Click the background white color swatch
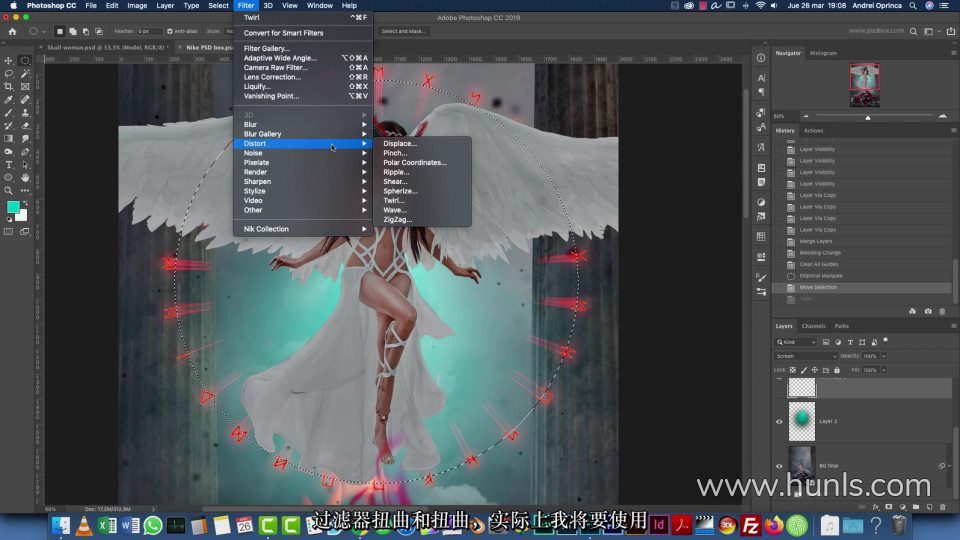 pyautogui.click(x=23, y=216)
